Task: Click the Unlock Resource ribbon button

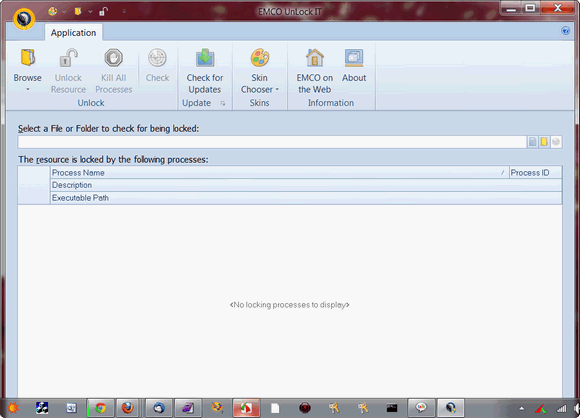Action: pos(68,71)
